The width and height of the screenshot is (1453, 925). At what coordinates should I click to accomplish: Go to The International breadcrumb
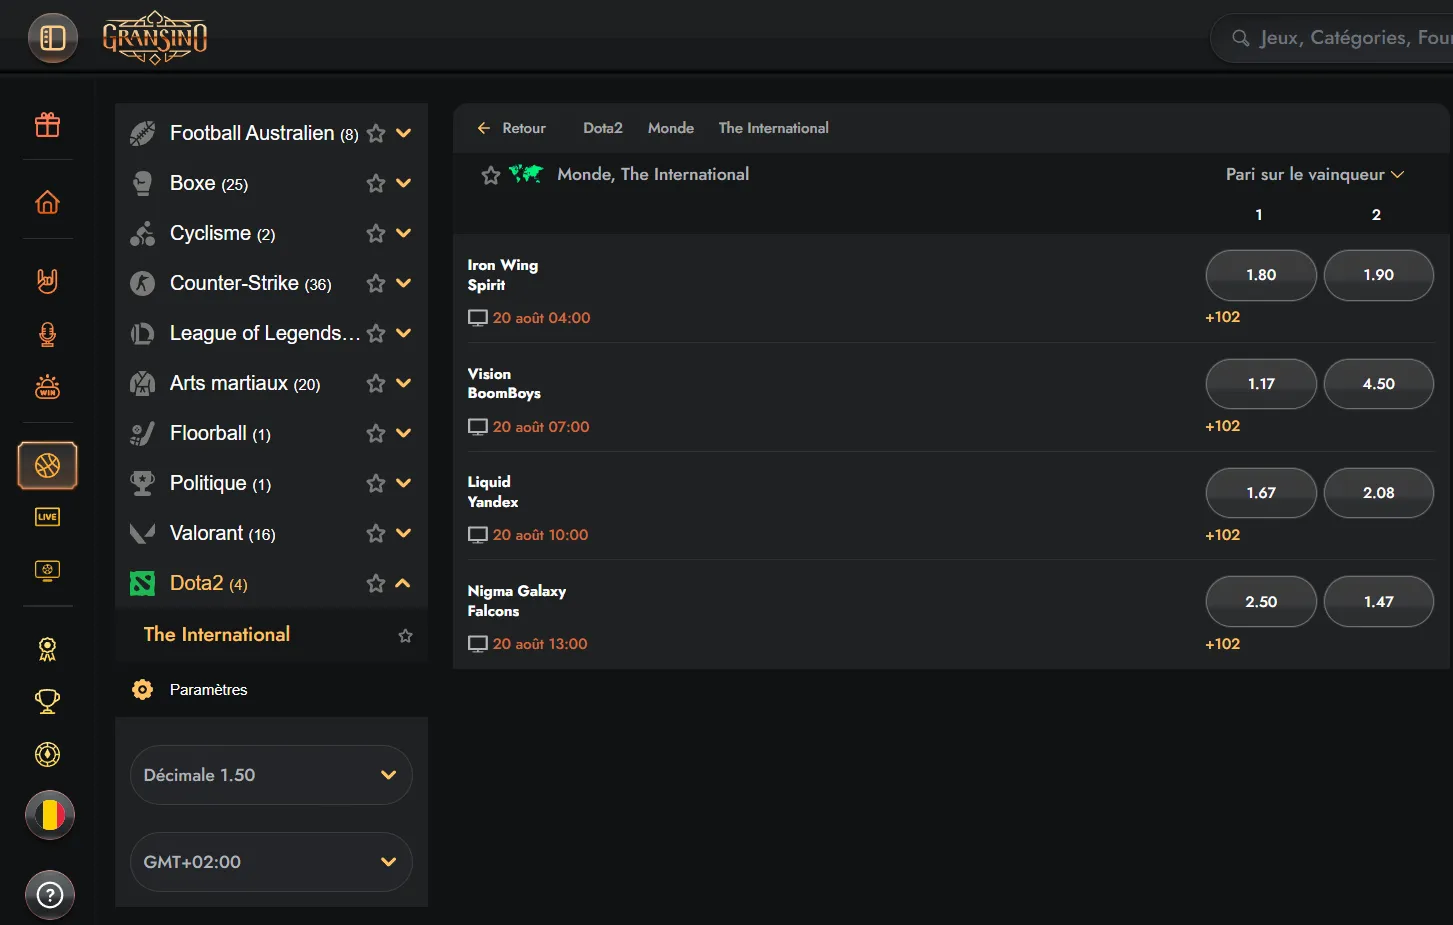774,128
